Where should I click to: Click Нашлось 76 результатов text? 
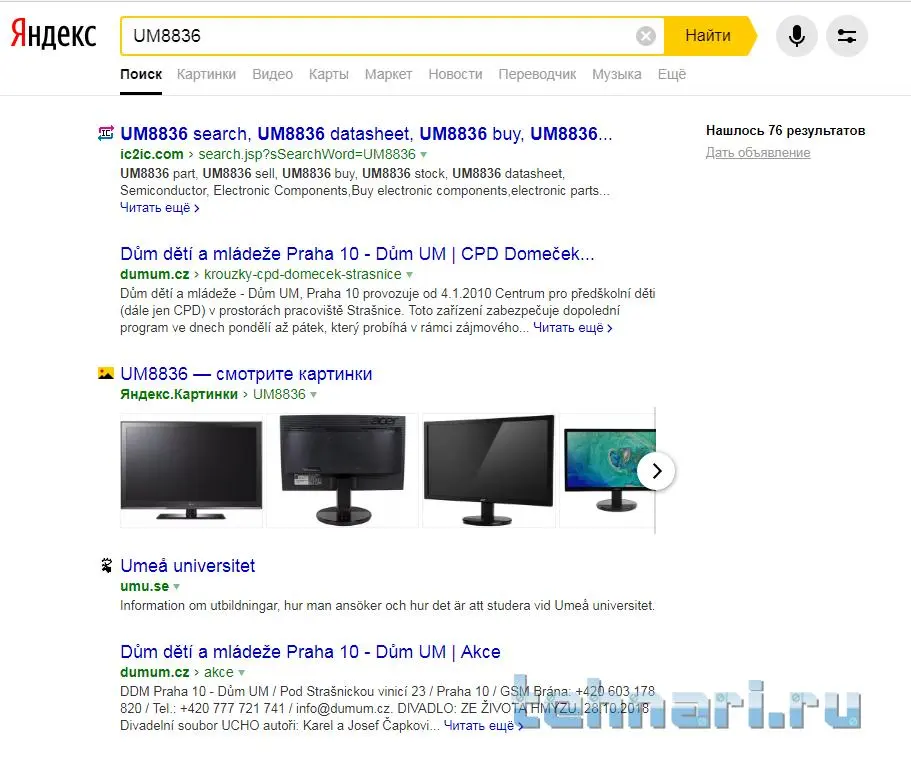coord(786,131)
